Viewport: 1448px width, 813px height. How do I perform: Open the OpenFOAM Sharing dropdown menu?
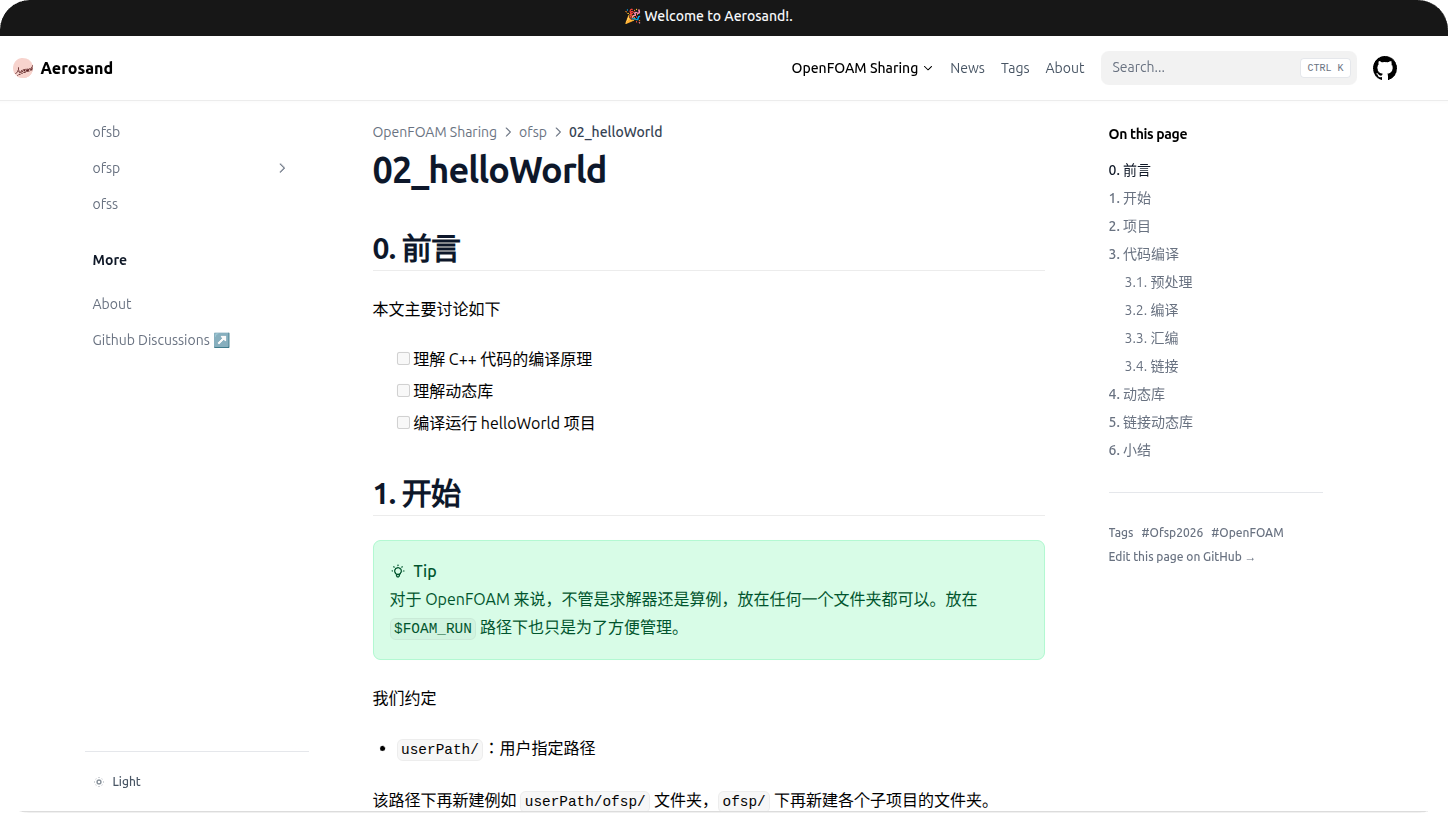(862, 68)
